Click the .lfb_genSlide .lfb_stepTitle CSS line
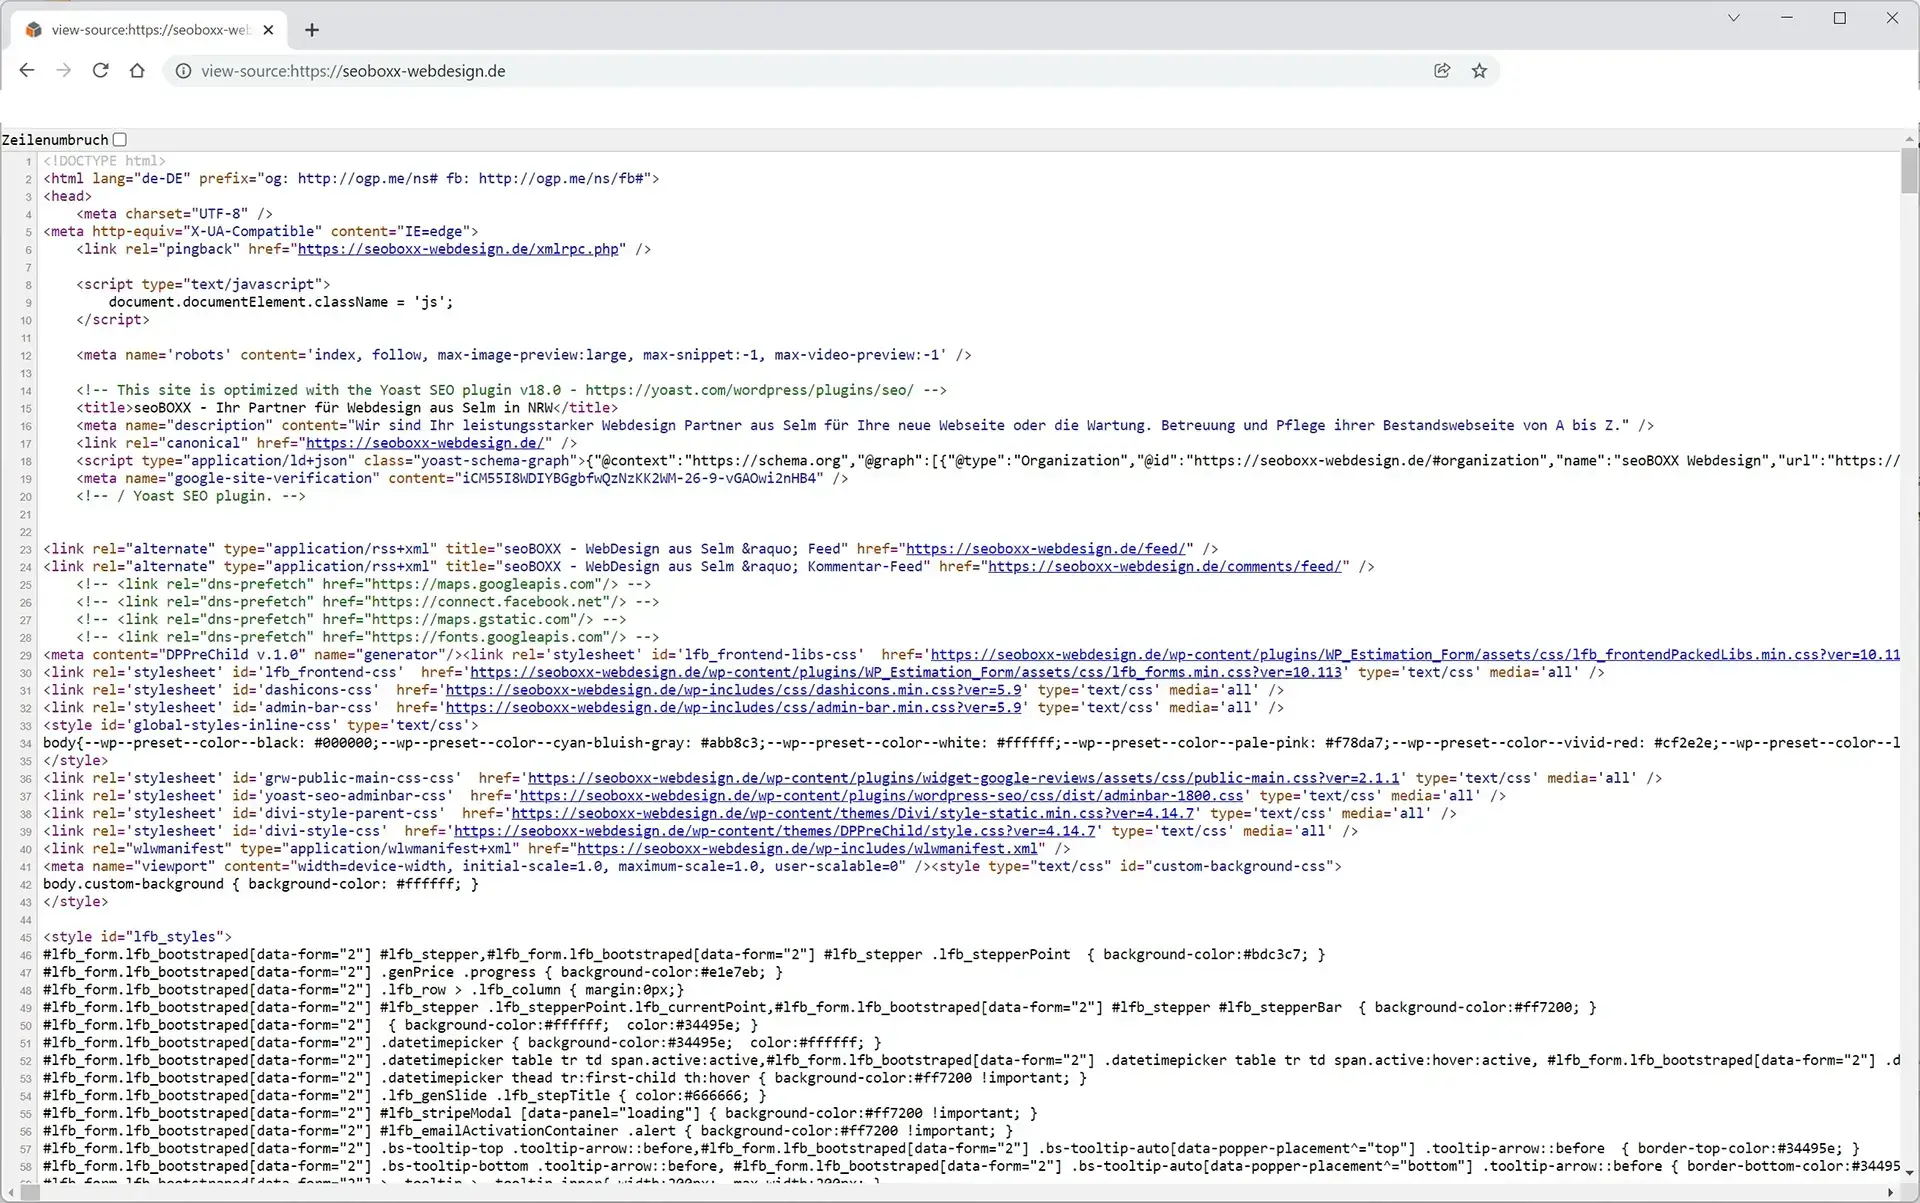The width and height of the screenshot is (1920, 1203). 405,1096
